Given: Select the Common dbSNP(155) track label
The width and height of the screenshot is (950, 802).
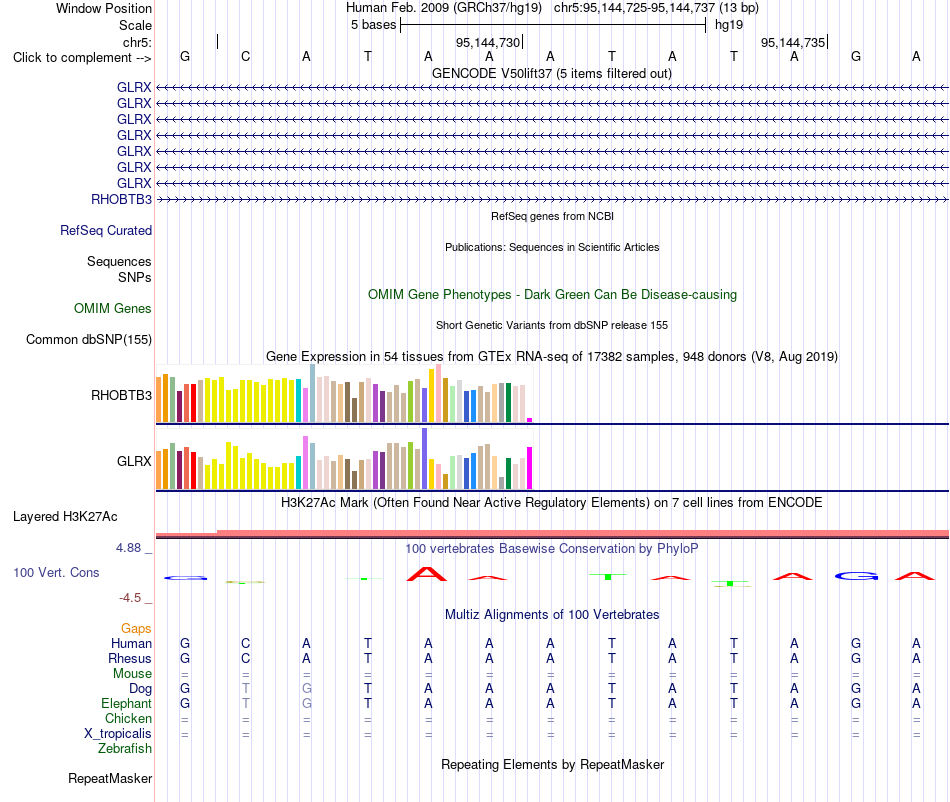Looking at the screenshot, I should pyautogui.click(x=89, y=339).
